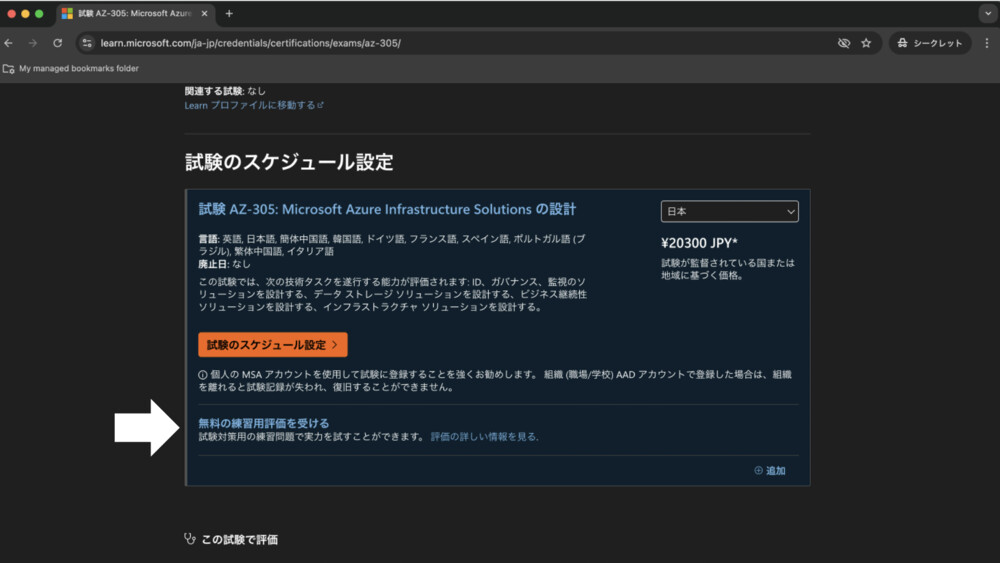The height and width of the screenshot is (563, 1000).
Task: Click the 追加 plus icon link
Action: tap(770, 470)
